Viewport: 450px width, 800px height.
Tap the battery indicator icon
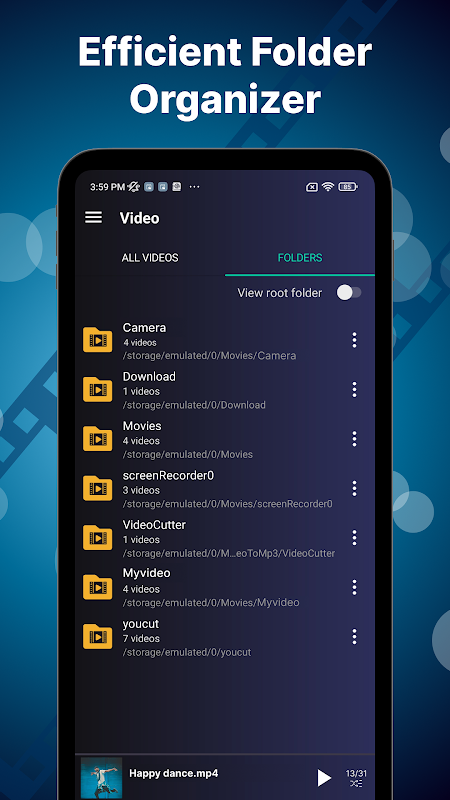pyautogui.click(x=348, y=187)
